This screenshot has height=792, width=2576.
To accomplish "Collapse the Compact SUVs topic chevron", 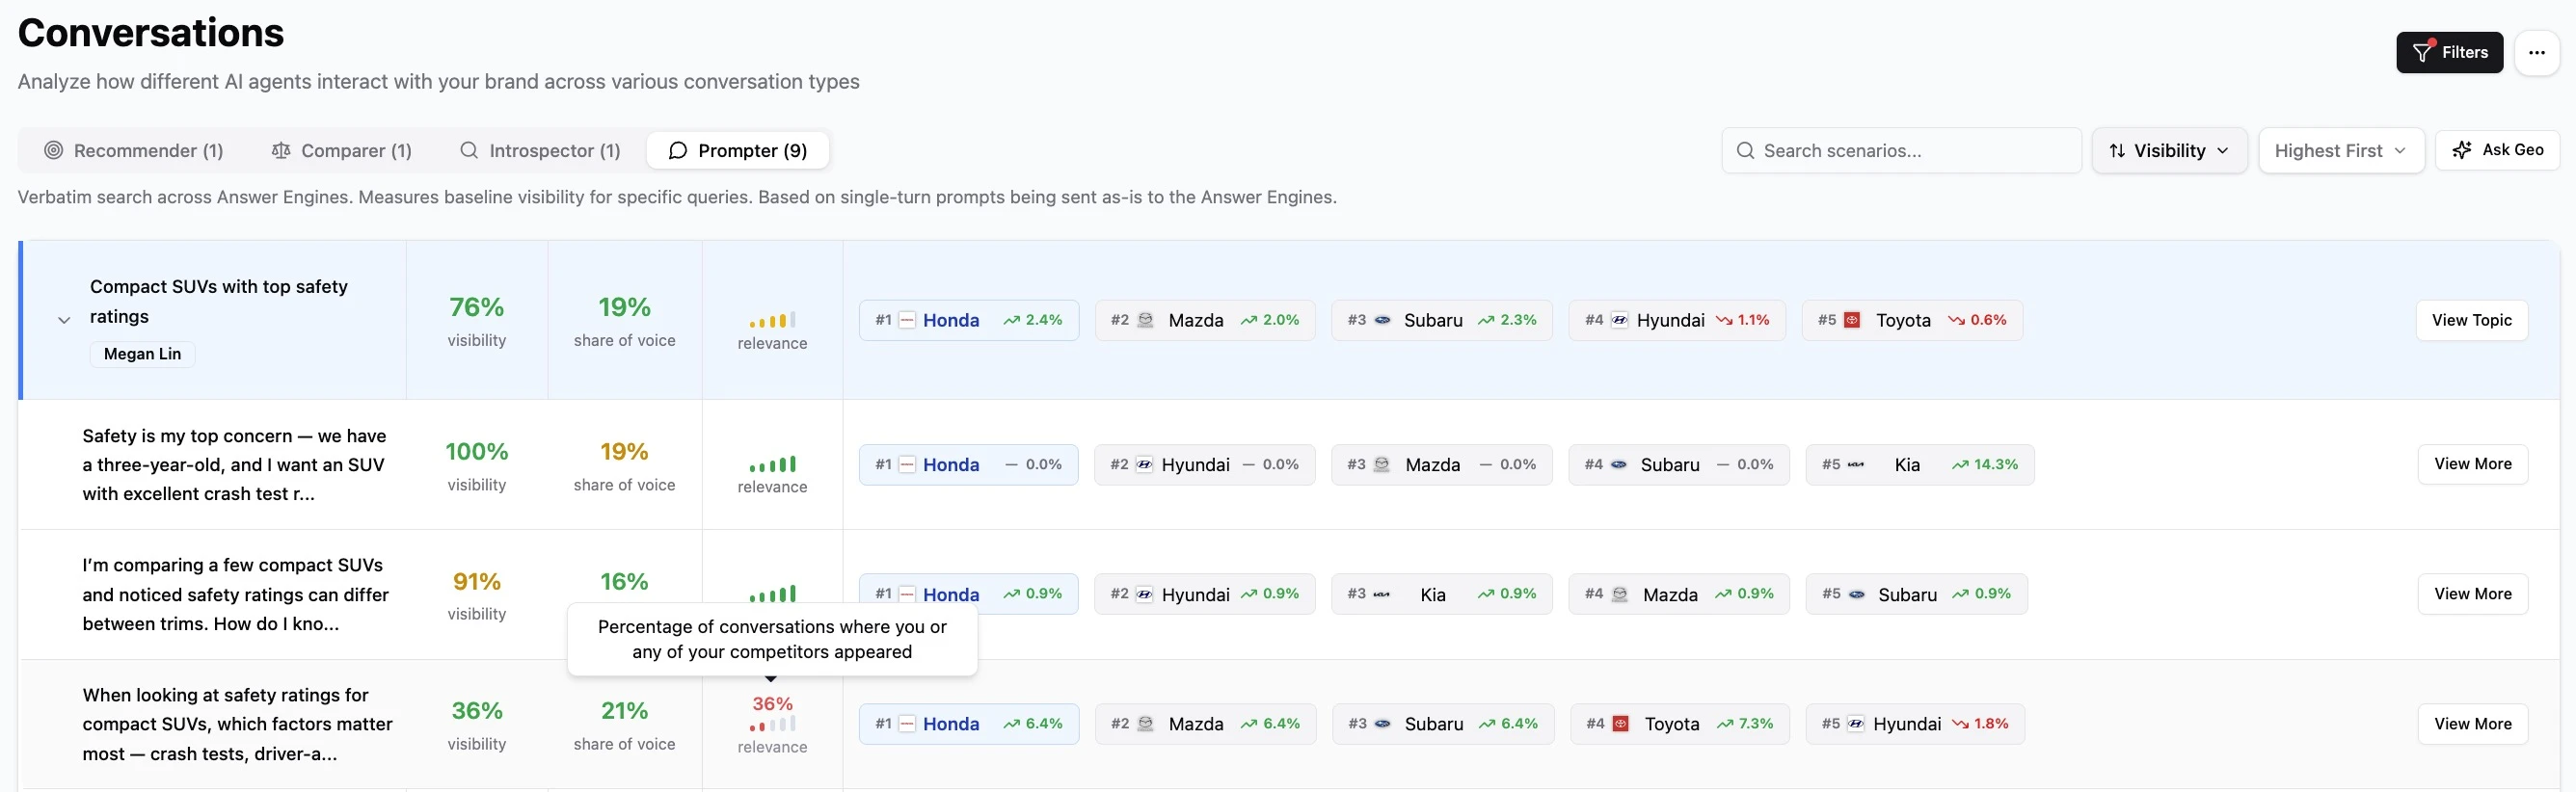I will tap(64, 320).
